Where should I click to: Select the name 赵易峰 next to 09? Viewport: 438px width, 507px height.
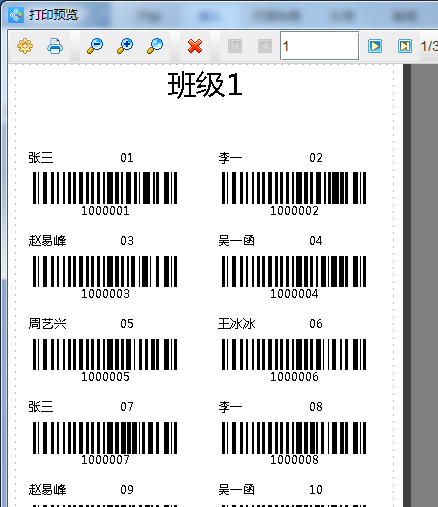47,490
